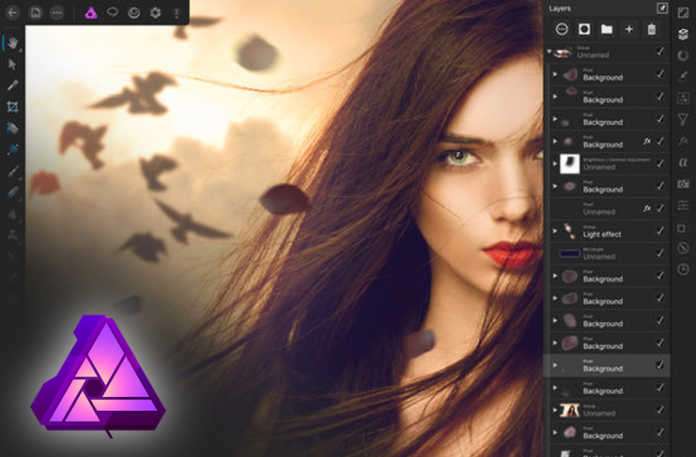Select the Hand view tool

[13, 43]
